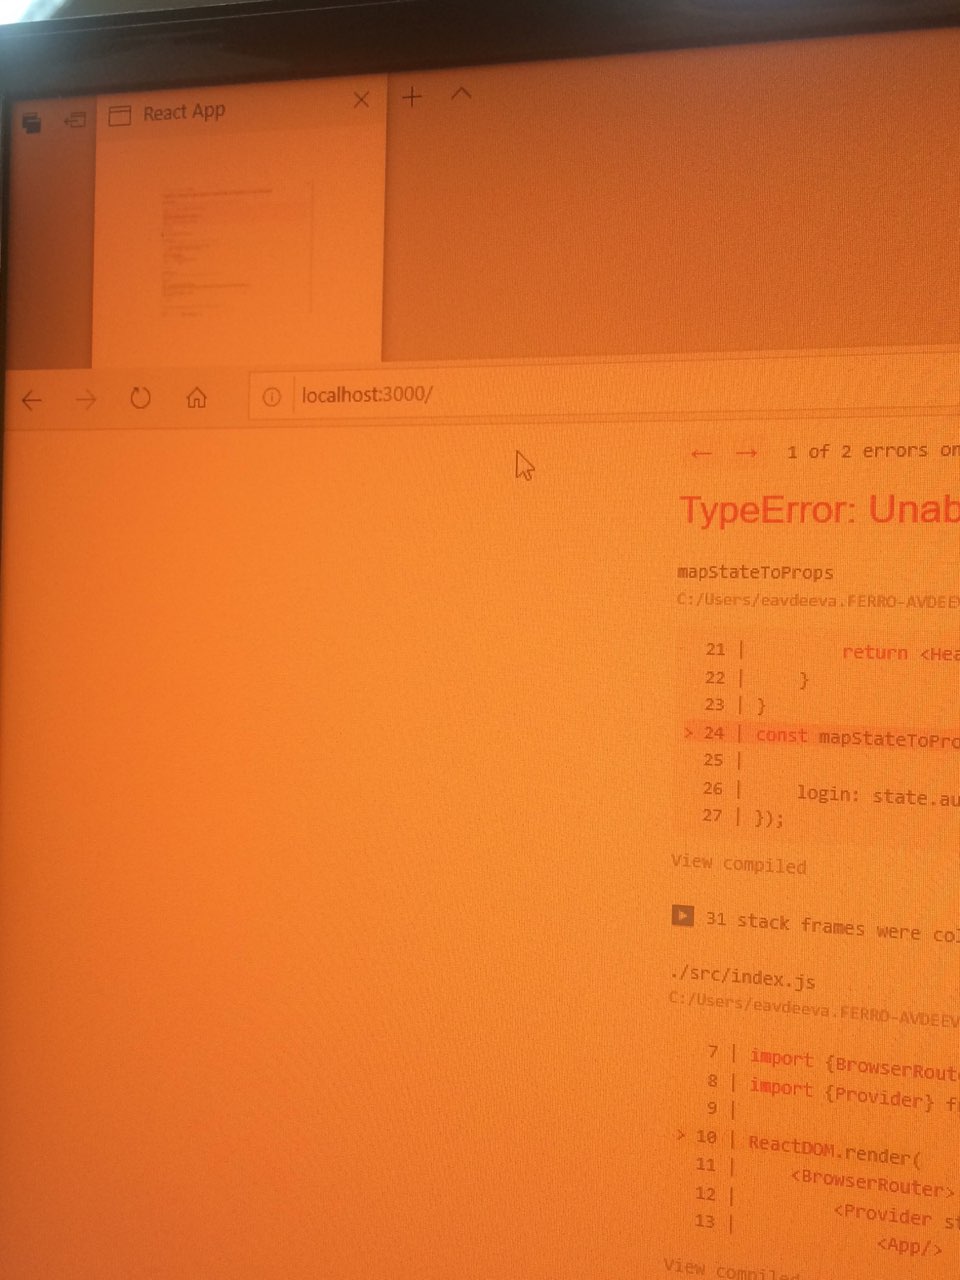
Task: Reload the localhost page
Action: [x=140, y=398]
